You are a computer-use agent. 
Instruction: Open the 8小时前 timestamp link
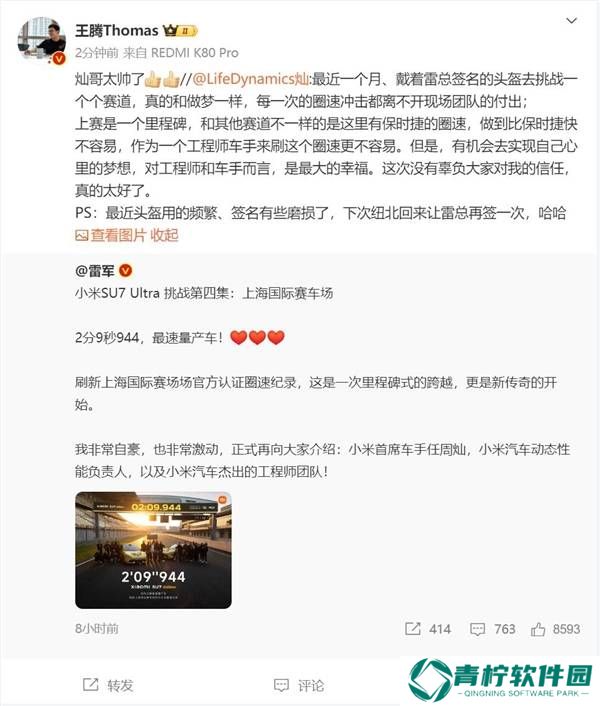(x=97, y=629)
